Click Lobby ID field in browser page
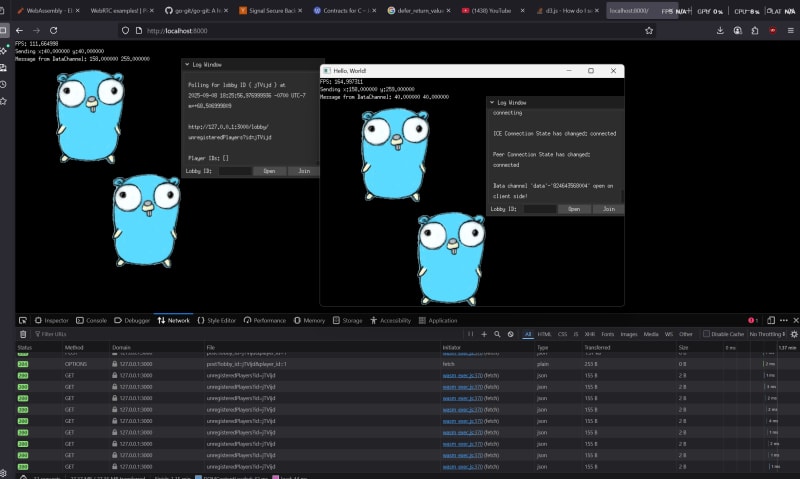Viewport: 800px width, 479px height. click(x=235, y=171)
